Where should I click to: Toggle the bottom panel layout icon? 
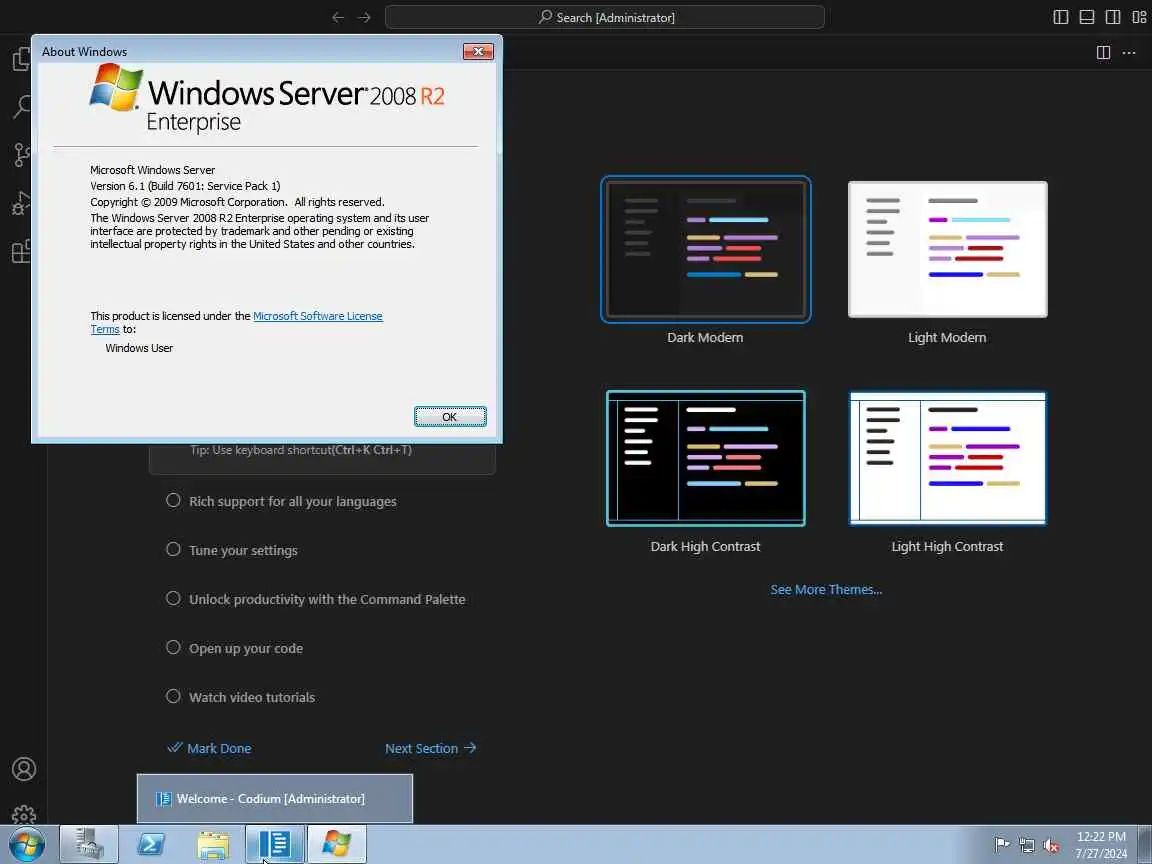(x=1087, y=17)
